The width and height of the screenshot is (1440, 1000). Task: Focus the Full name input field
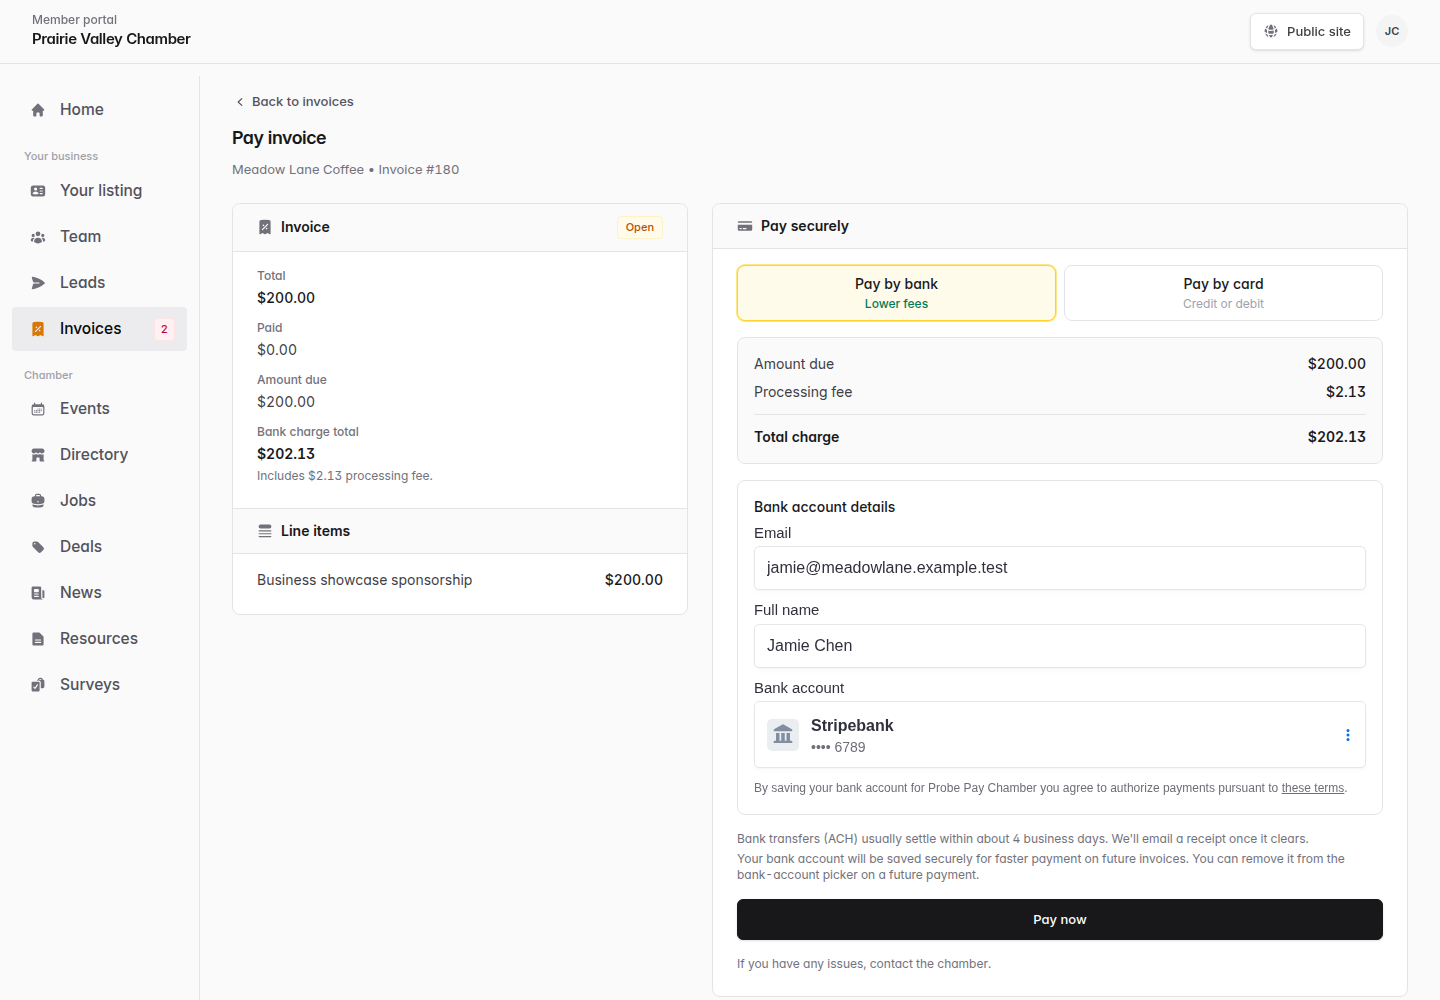1060,646
